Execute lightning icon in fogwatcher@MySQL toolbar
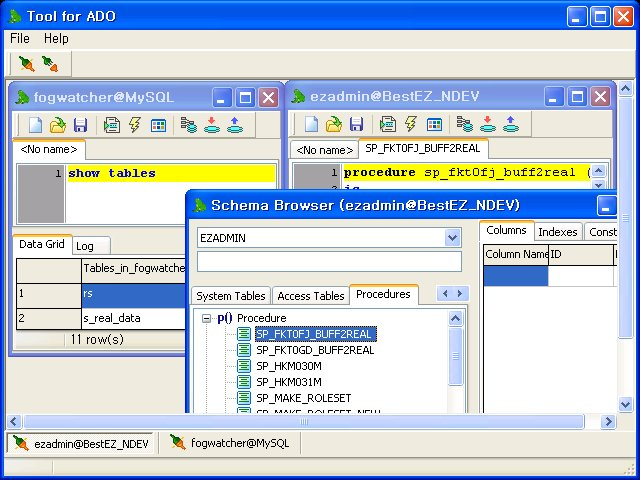Screen dimensions: 640x480 tap(135, 125)
